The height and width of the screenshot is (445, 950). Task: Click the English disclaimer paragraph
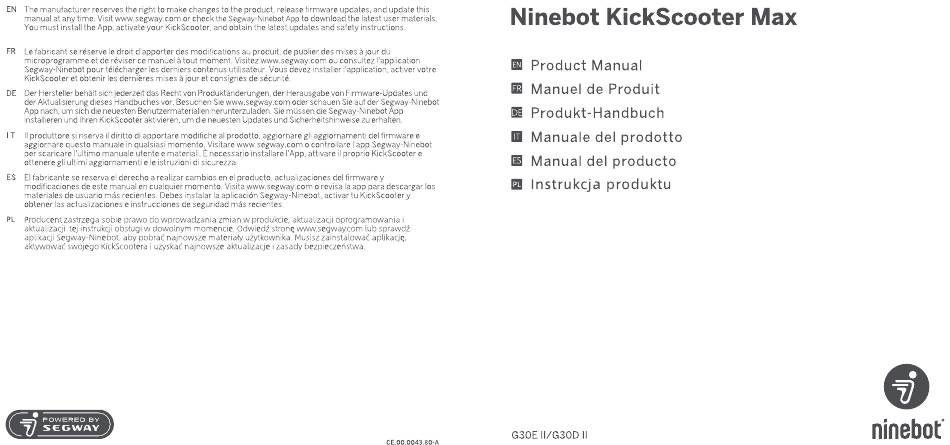click(227, 19)
